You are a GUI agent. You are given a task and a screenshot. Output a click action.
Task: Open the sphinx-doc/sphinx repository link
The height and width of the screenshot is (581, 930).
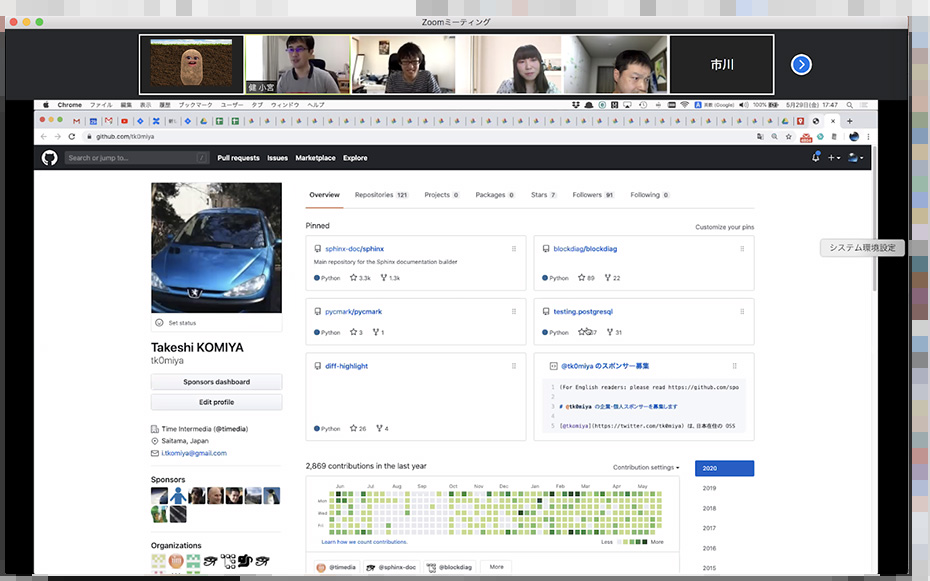[x=355, y=249]
